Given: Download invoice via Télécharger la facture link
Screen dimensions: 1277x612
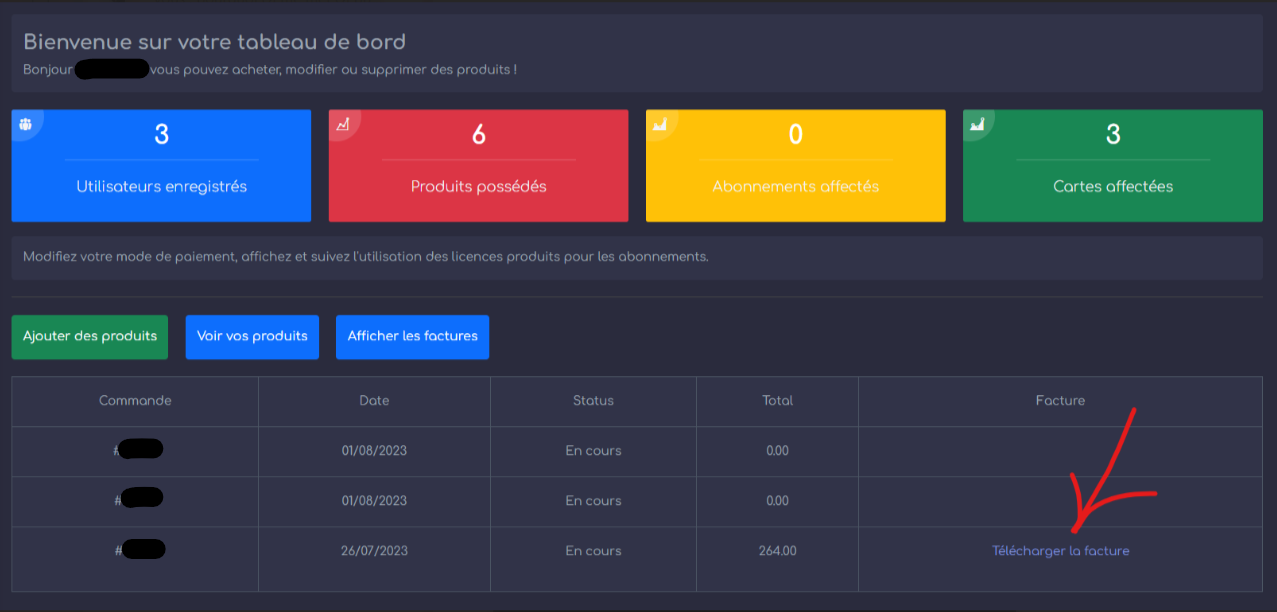Looking at the screenshot, I should pyautogui.click(x=1060, y=551).
